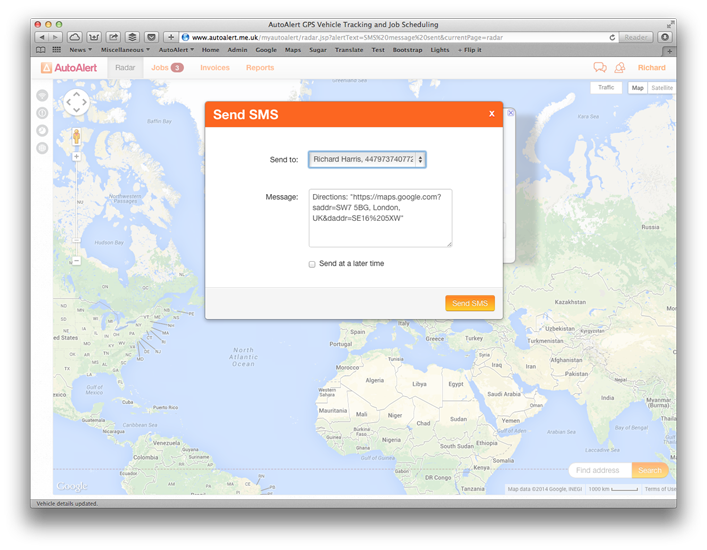707x550 pixels.
Task: Close Send SMS dialog with X
Action: (x=491, y=114)
